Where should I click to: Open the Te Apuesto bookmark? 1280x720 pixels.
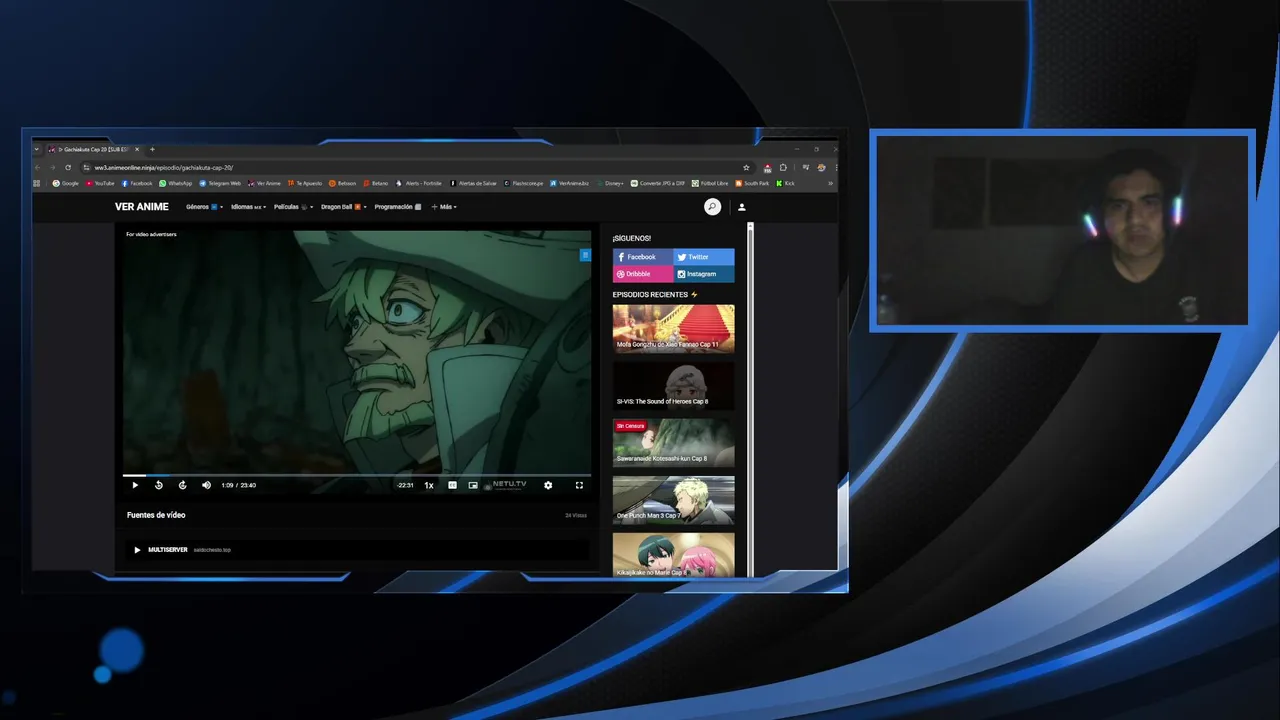coord(305,183)
